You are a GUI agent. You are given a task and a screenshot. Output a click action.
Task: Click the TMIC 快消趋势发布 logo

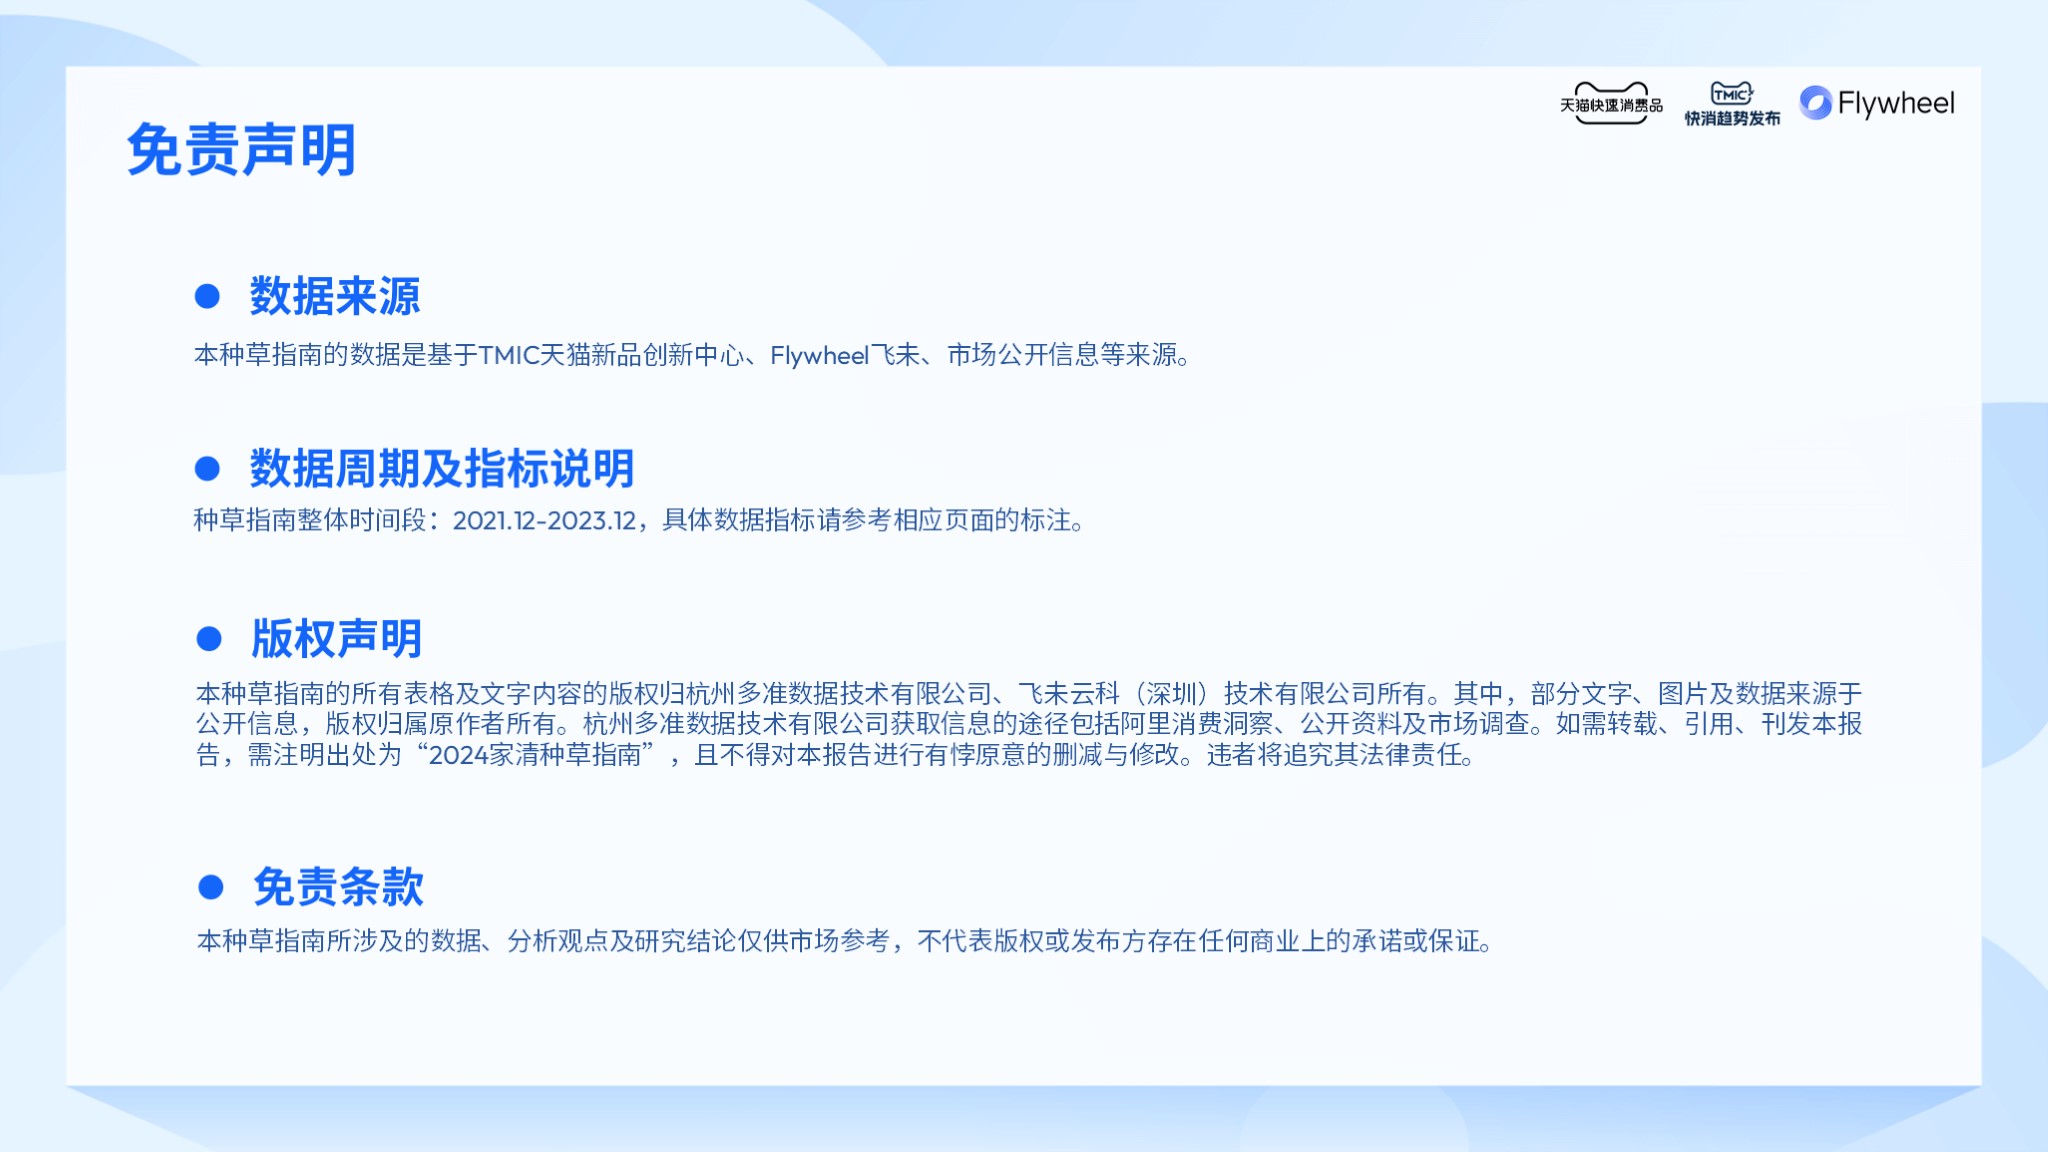click(1732, 104)
